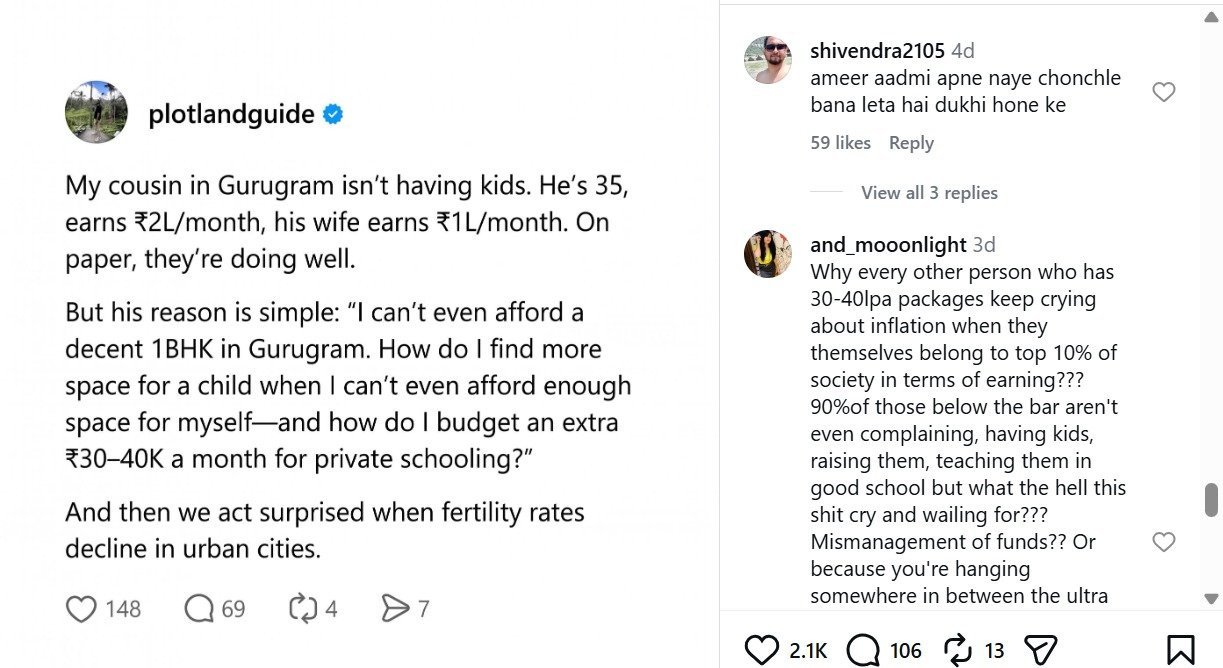The width and height of the screenshot is (1223, 668).
Task: Click the embedded thread comment icon (69)
Action: [199, 608]
